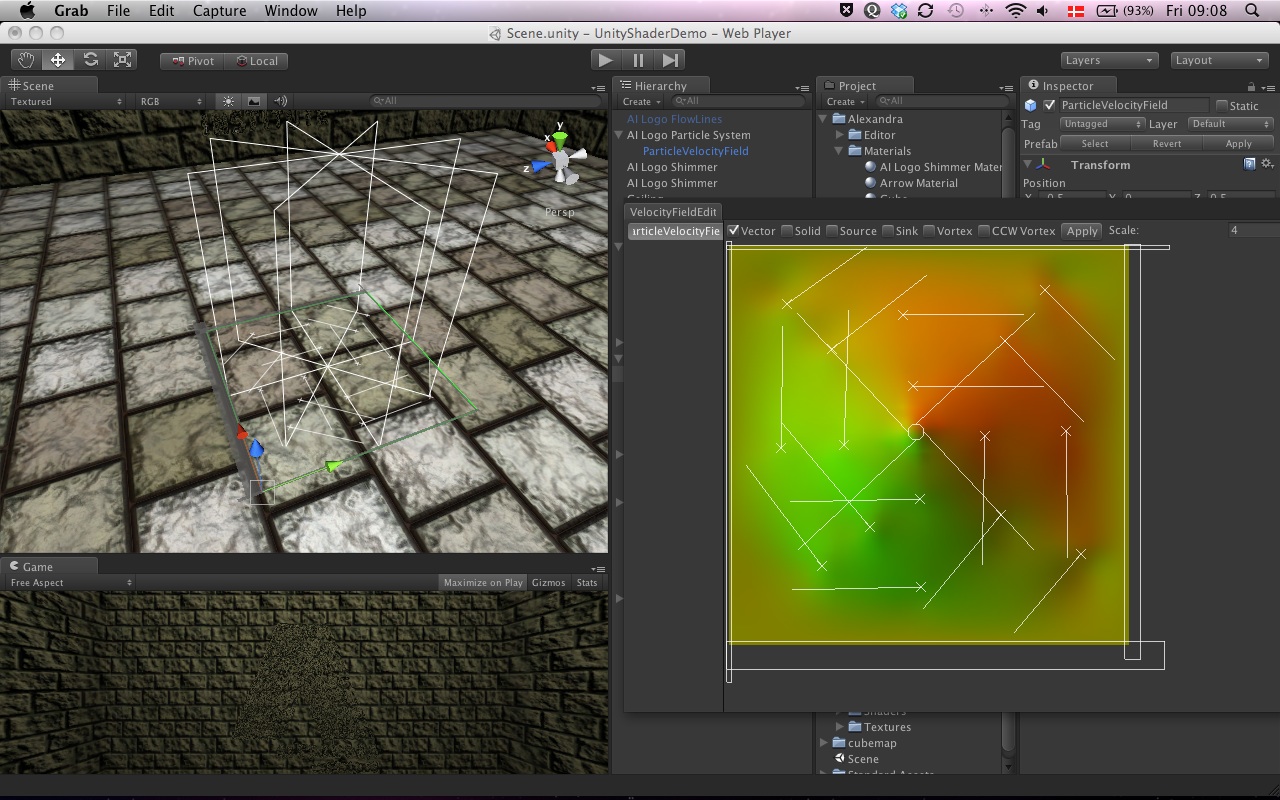Image resolution: width=1280 pixels, height=800 pixels.
Task: Open the Apple menu
Action: tap(27, 10)
